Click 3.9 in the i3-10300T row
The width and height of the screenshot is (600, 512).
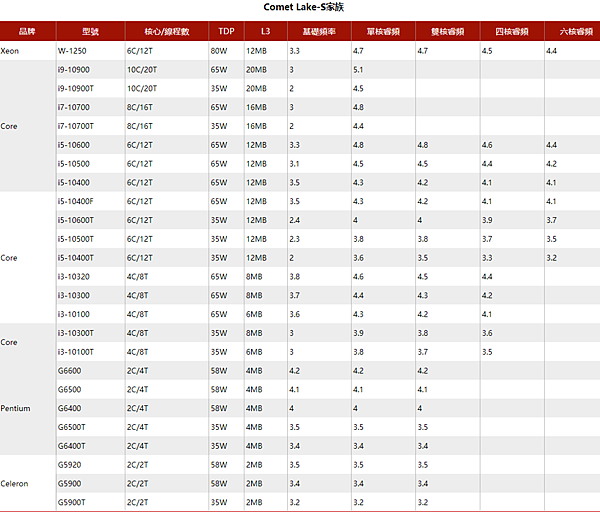(x=358, y=333)
